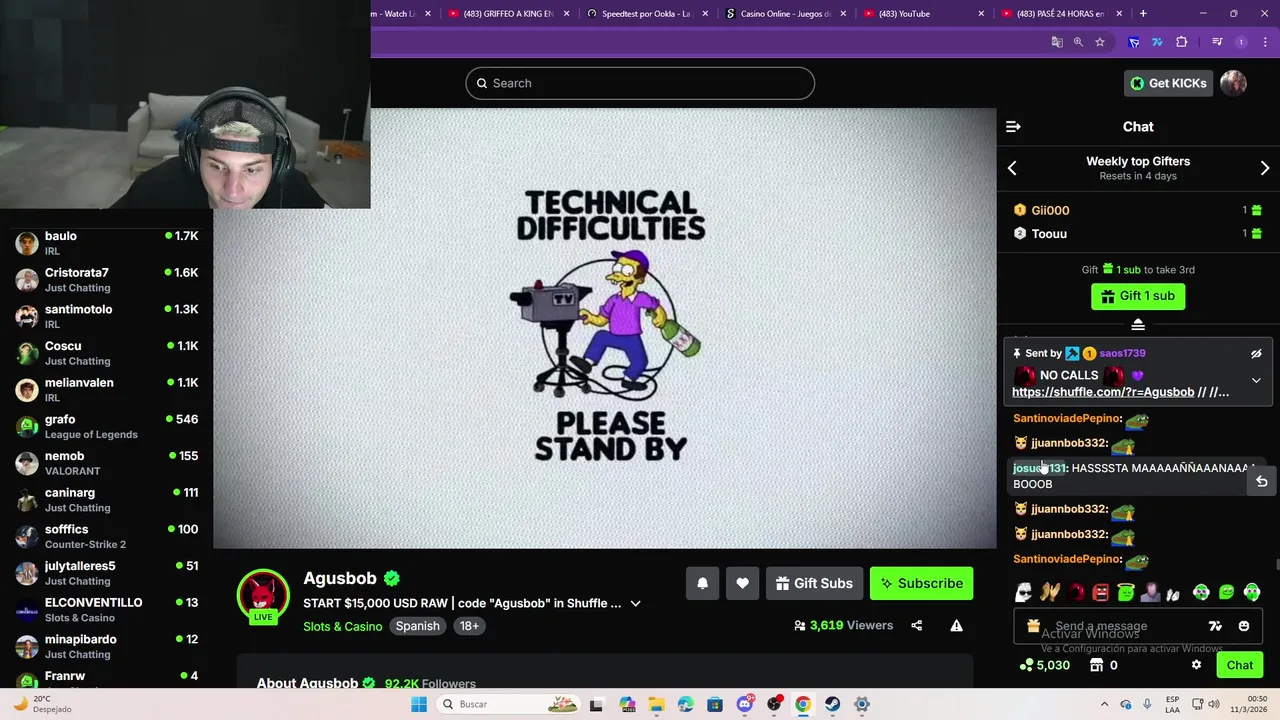The height and width of the screenshot is (720, 1280).
Task: Focus the Kick search box
Action: coord(640,83)
